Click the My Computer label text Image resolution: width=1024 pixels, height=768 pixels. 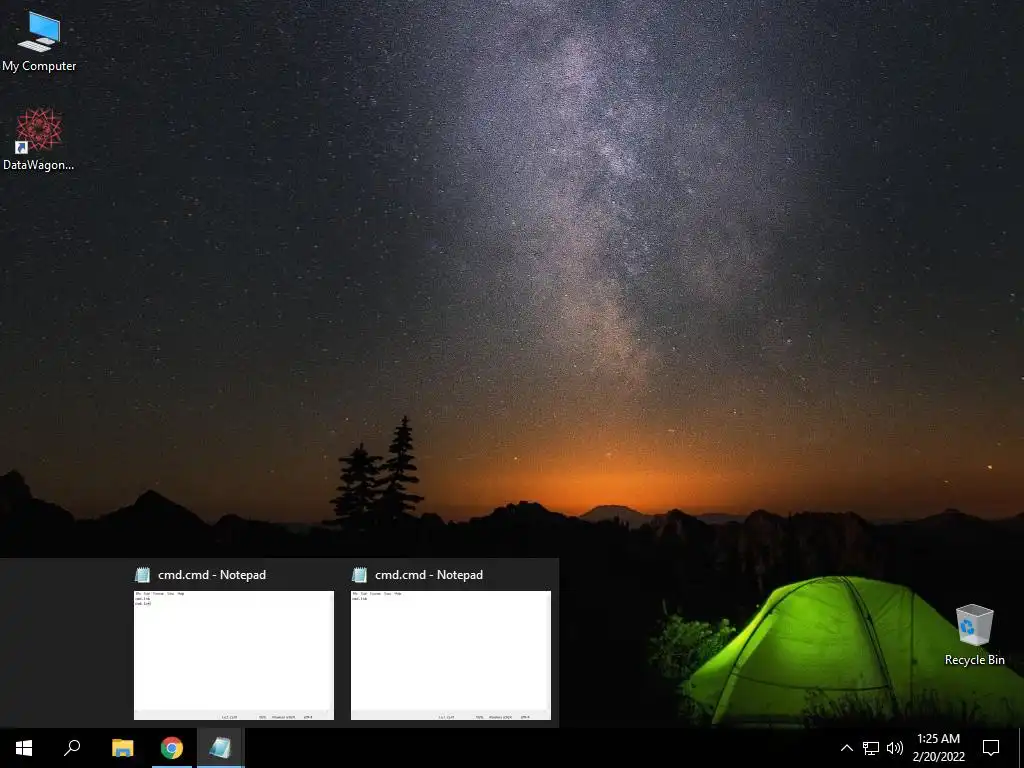[39, 66]
